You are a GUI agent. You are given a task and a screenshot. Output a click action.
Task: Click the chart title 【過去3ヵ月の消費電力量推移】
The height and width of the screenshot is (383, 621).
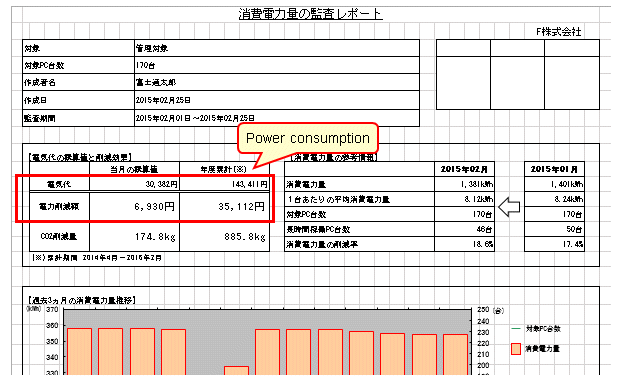(82, 300)
